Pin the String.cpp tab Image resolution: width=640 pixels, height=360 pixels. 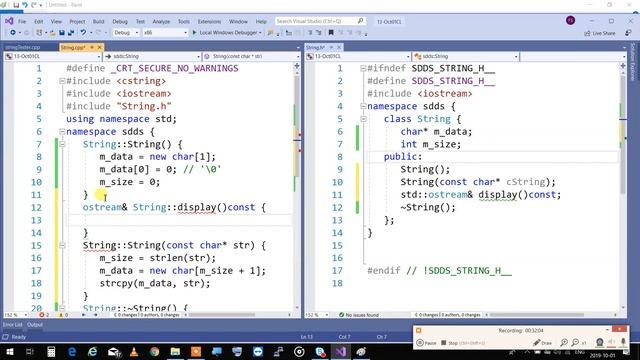click(x=92, y=47)
